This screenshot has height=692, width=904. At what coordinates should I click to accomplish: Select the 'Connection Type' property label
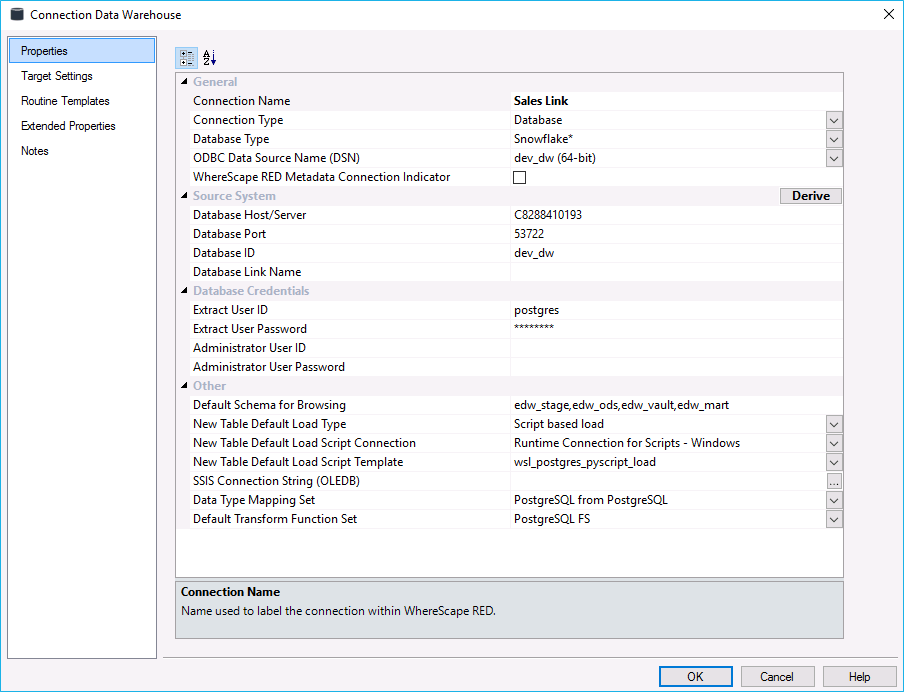point(238,120)
